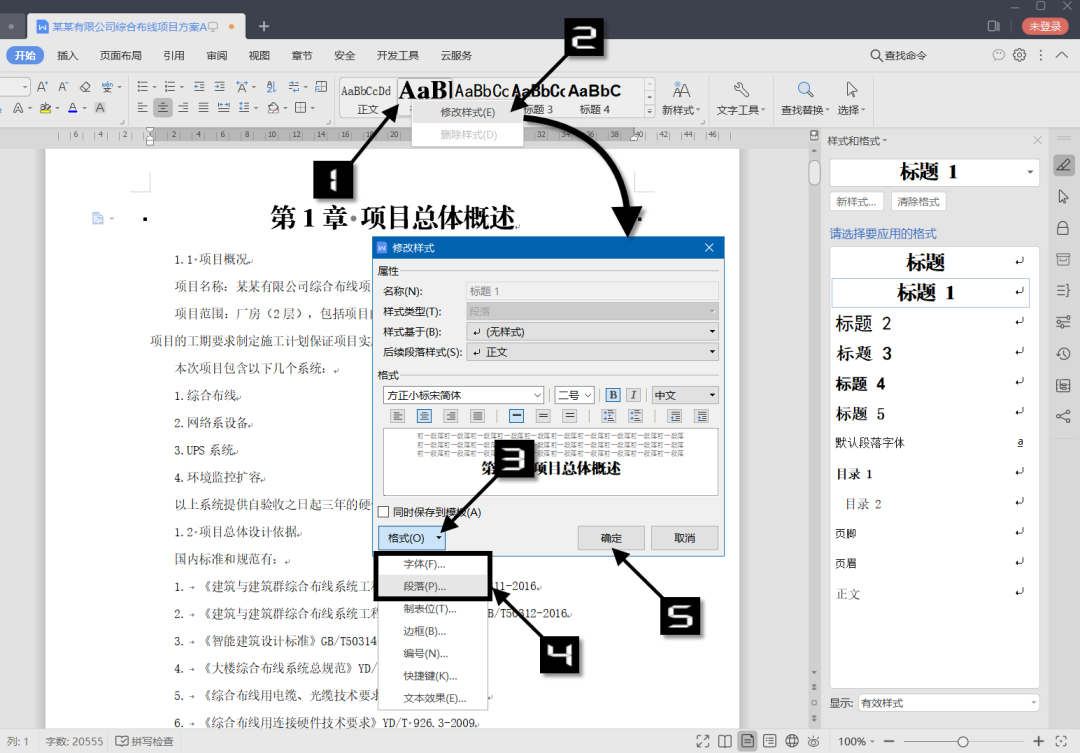The height and width of the screenshot is (753, 1080).
Task: Click 查找命令 search field
Action: coord(899,56)
